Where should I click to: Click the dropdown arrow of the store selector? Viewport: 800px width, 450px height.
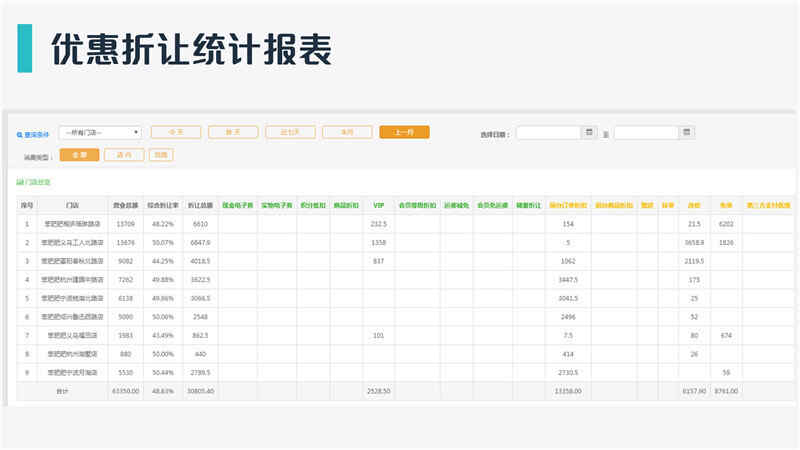[x=136, y=133]
